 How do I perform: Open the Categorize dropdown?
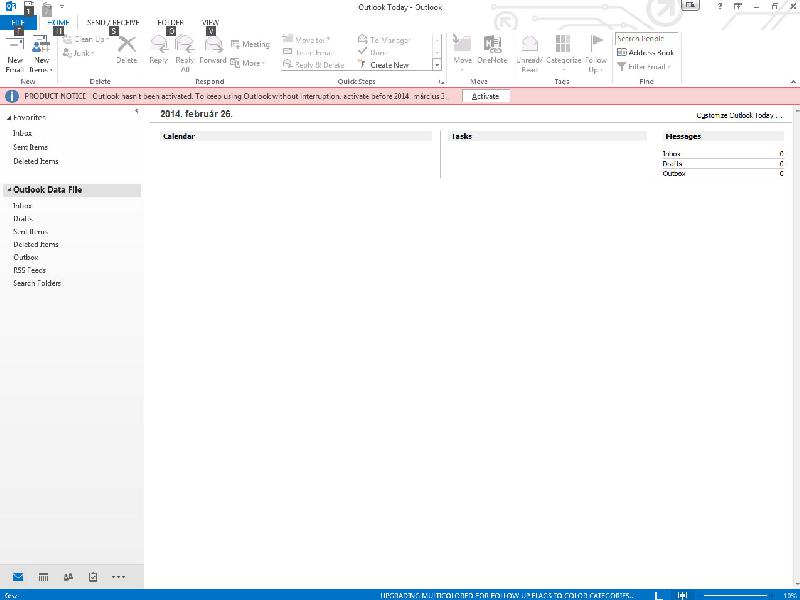(x=563, y=54)
